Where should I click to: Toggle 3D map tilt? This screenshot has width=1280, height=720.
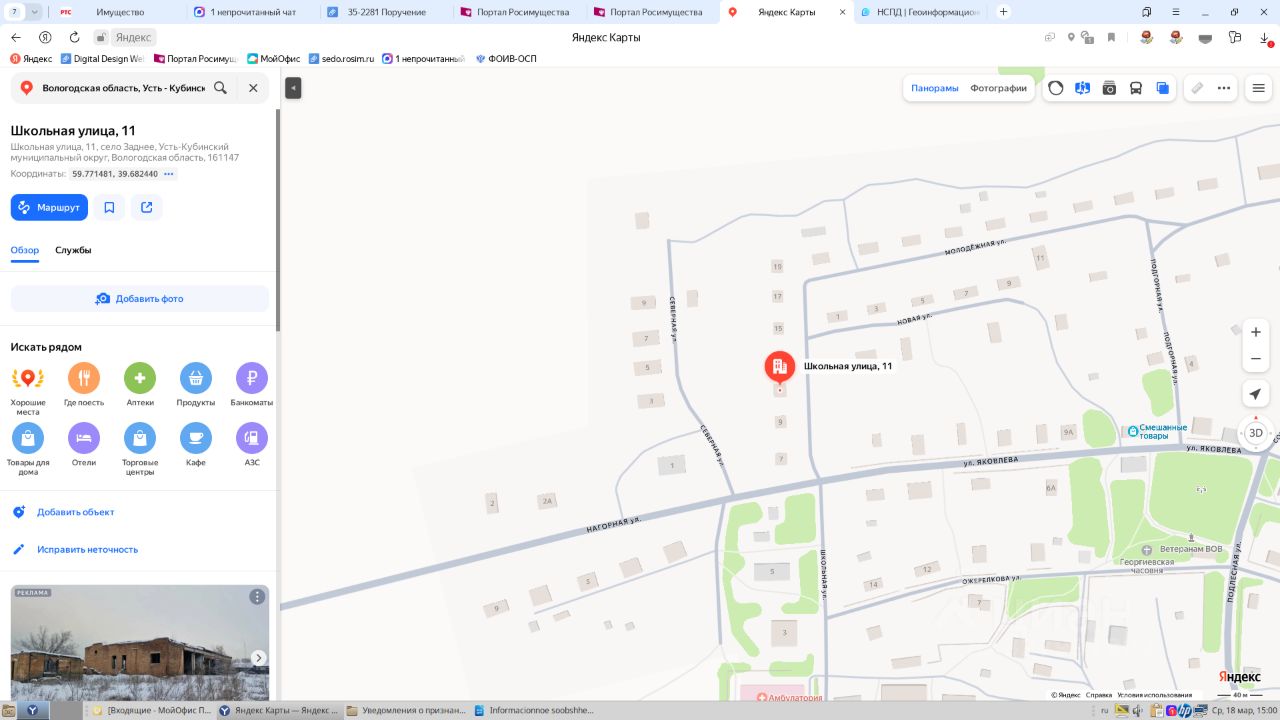1256,433
